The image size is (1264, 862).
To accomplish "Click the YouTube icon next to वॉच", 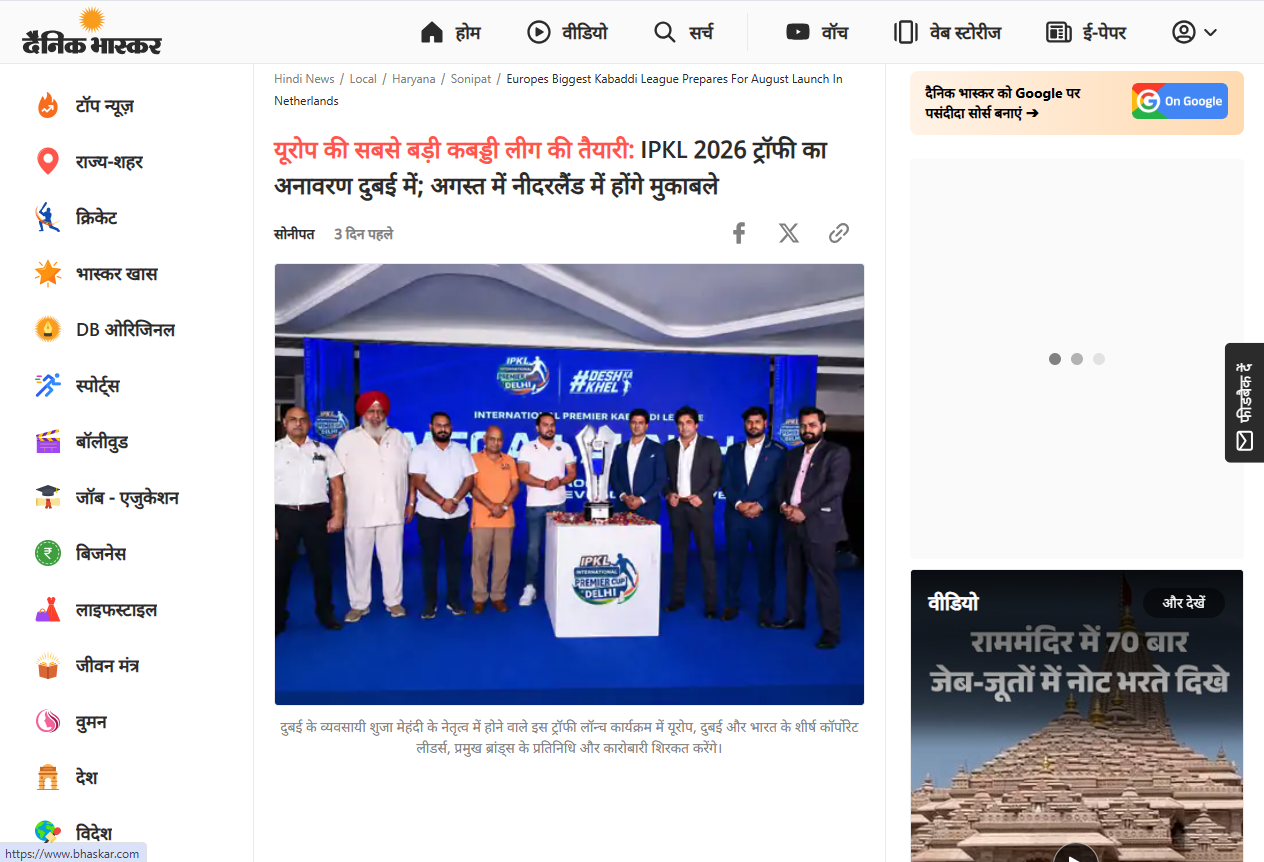I will [798, 32].
